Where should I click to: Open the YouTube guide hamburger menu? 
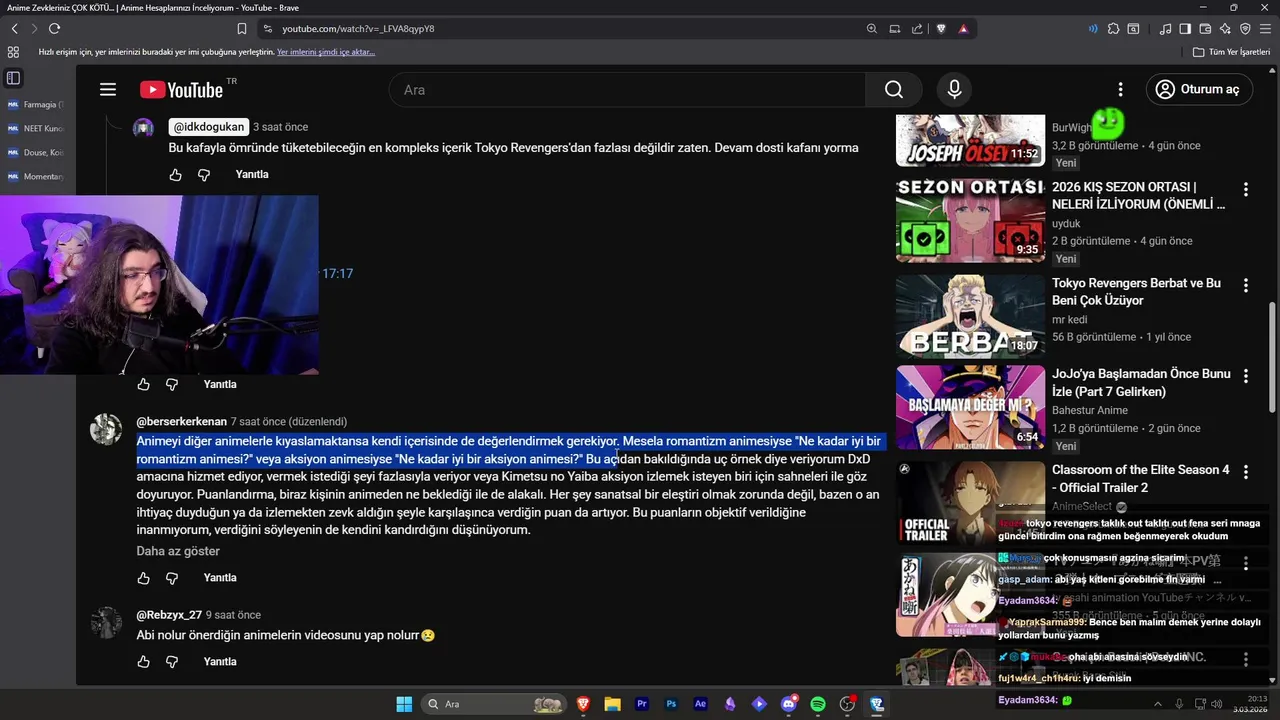pos(108,90)
